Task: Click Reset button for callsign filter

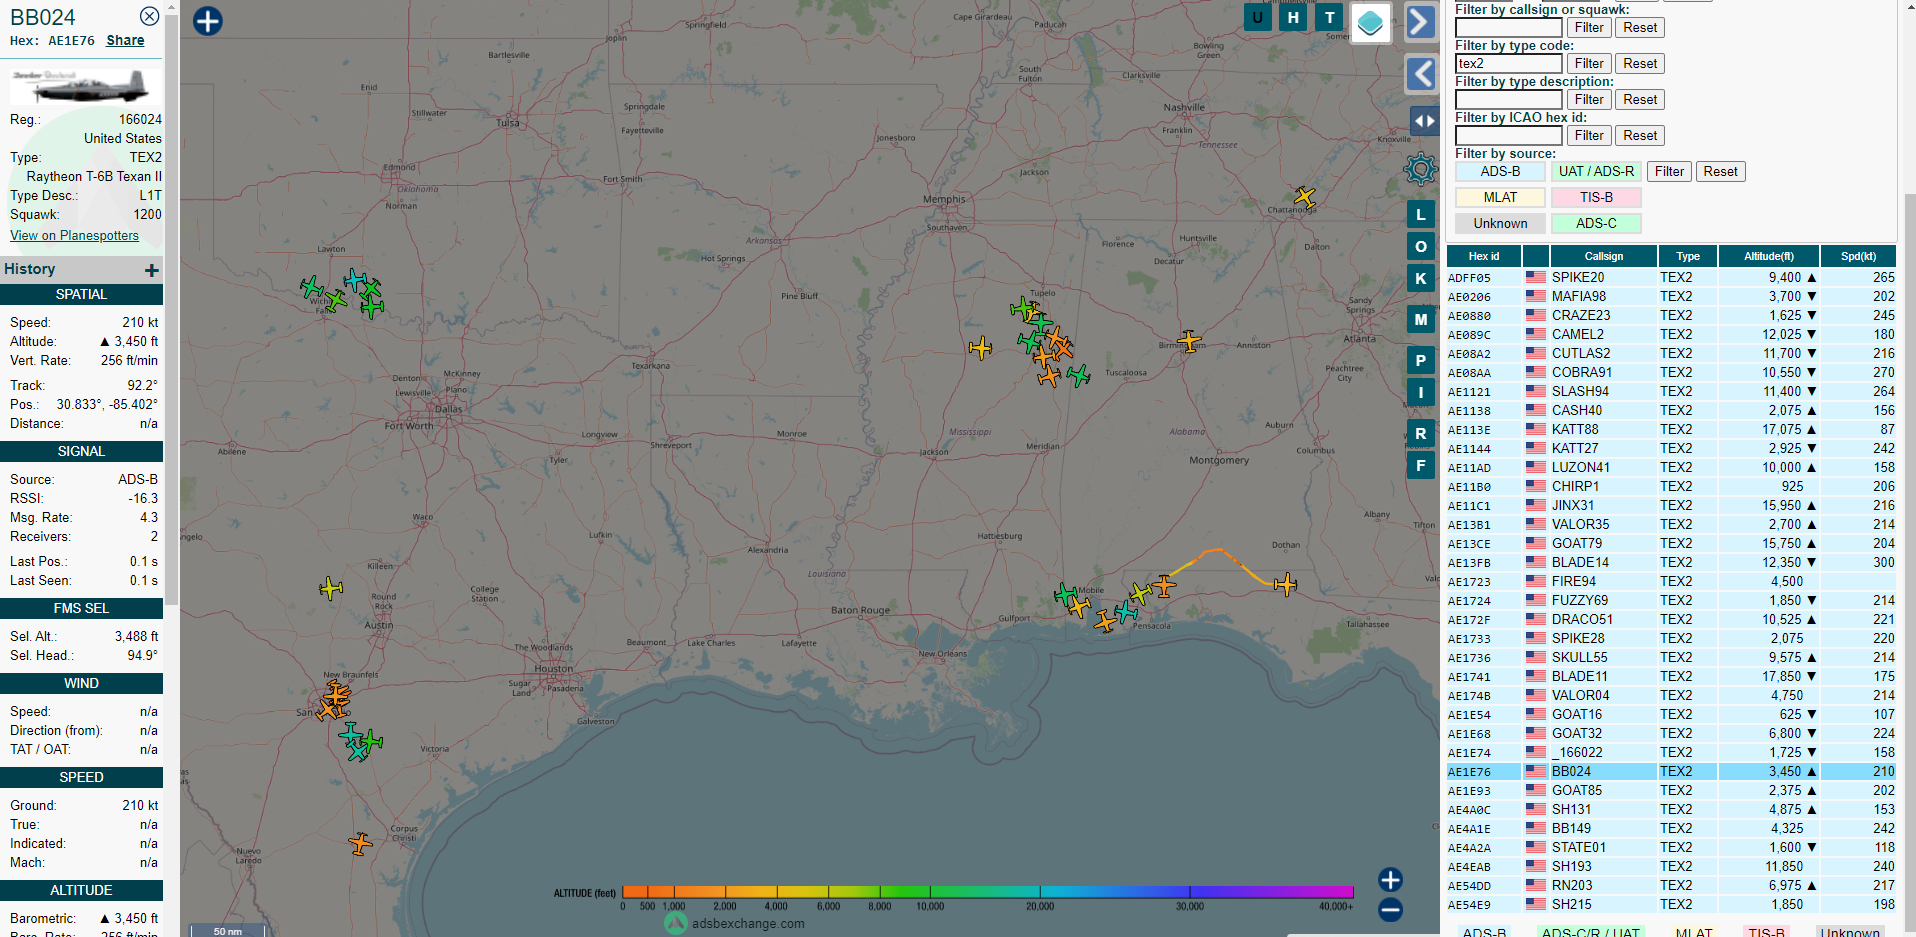Action: [x=1640, y=28]
